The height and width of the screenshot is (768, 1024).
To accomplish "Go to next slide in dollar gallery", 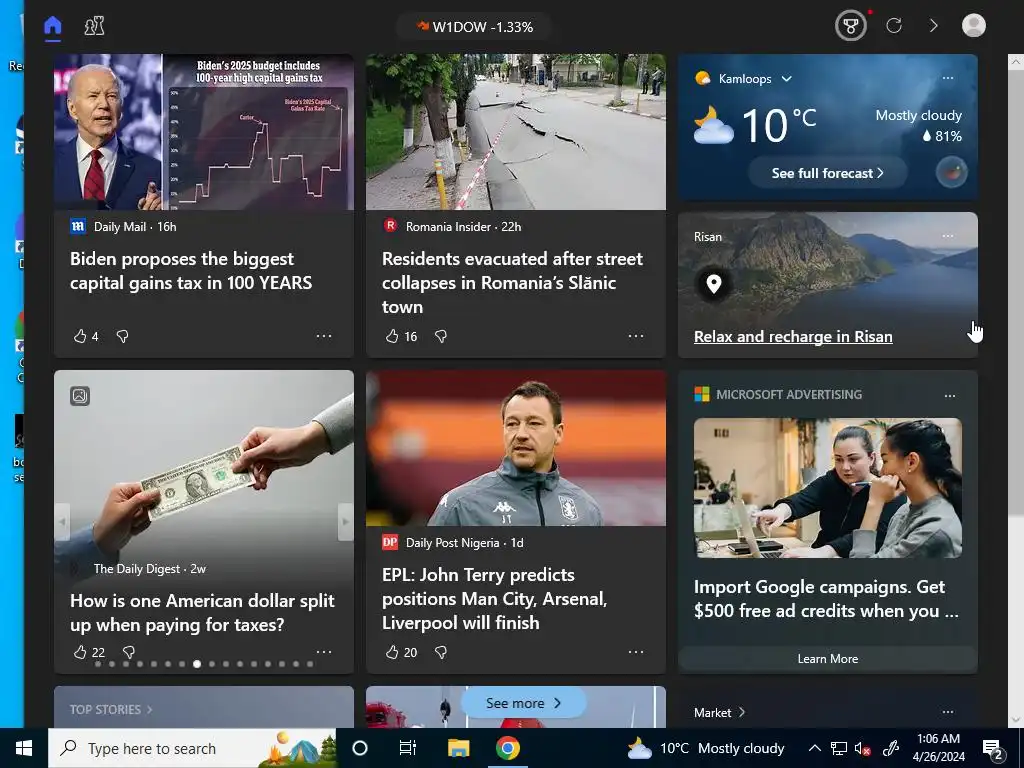I will pyautogui.click(x=345, y=522).
